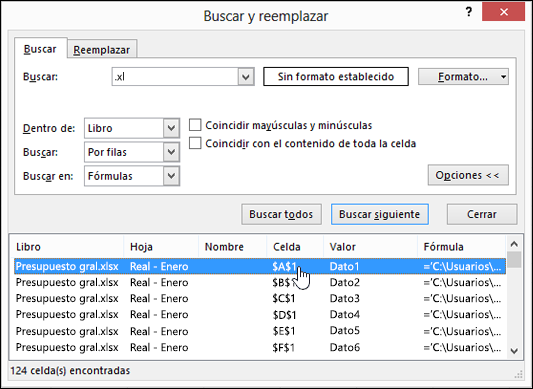This screenshot has width=533, height=389.
Task: Click the Buscar text input field
Action: [175, 77]
